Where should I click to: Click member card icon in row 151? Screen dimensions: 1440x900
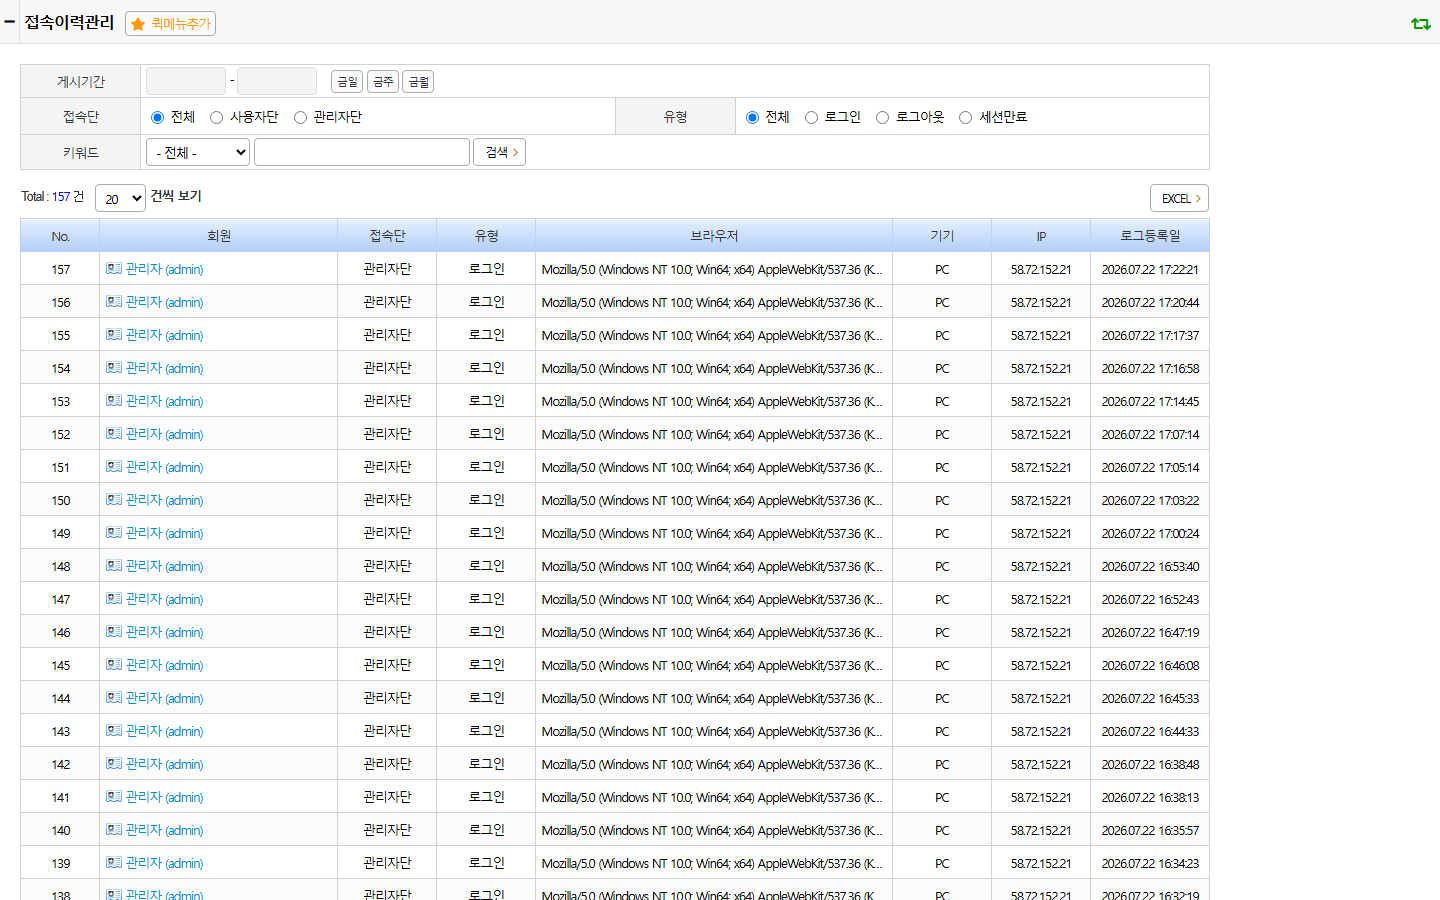[x=114, y=466]
